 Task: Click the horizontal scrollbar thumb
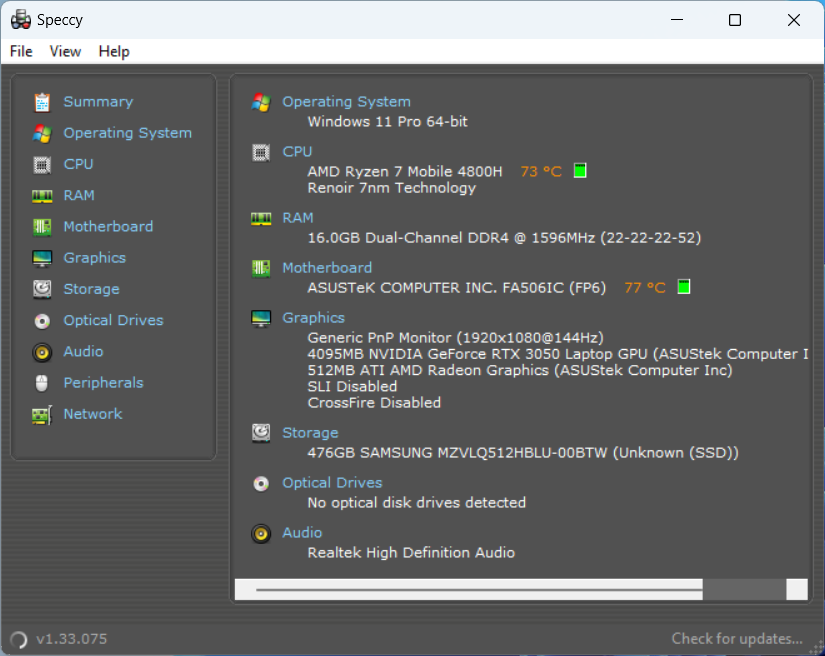[x=468, y=590]
